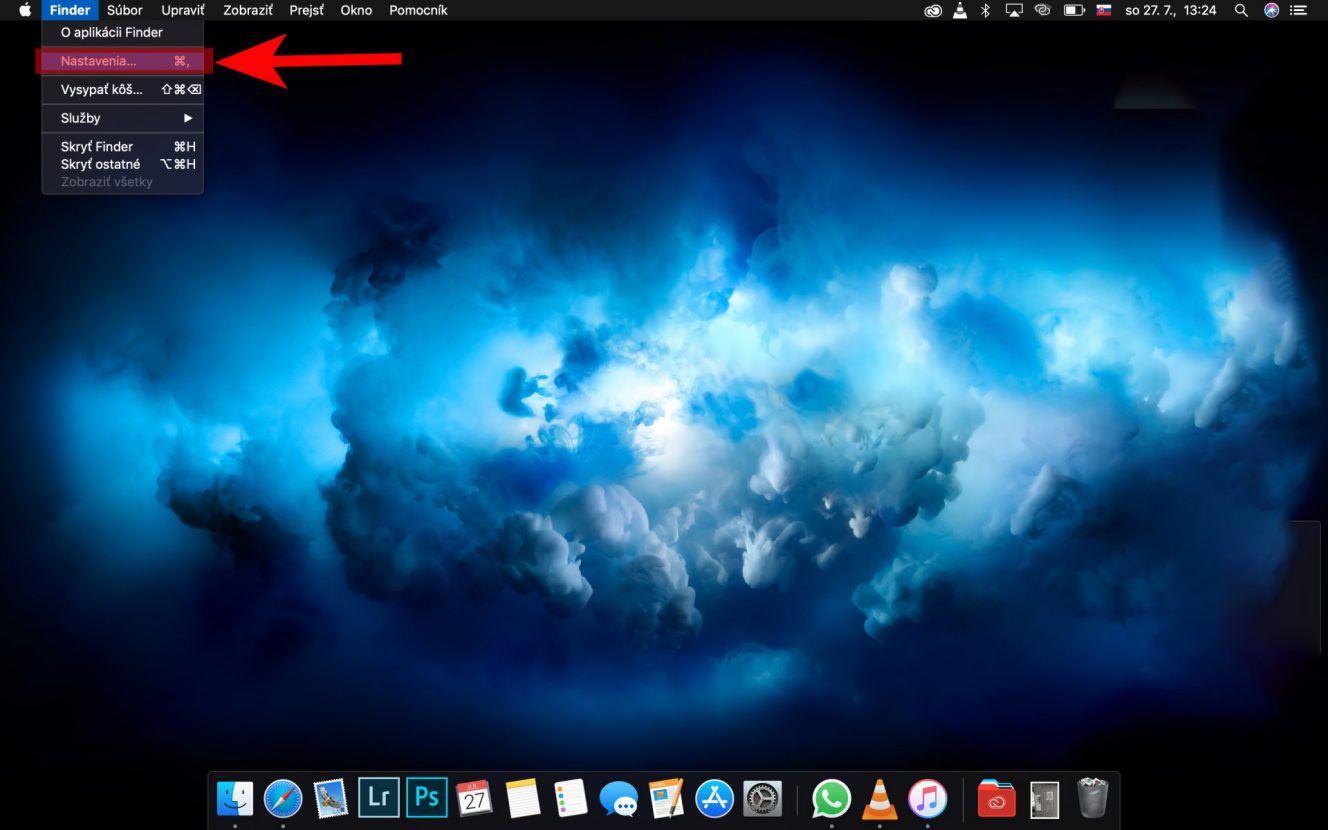Open red Creative Cloud folder in Dock
The height and width of the screenshot is (830, 1328).
996,798
